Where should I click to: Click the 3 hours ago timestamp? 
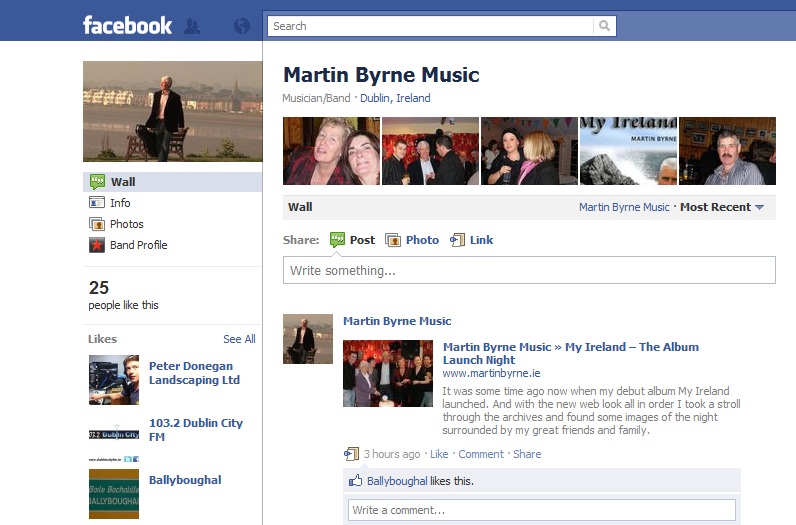392,454
